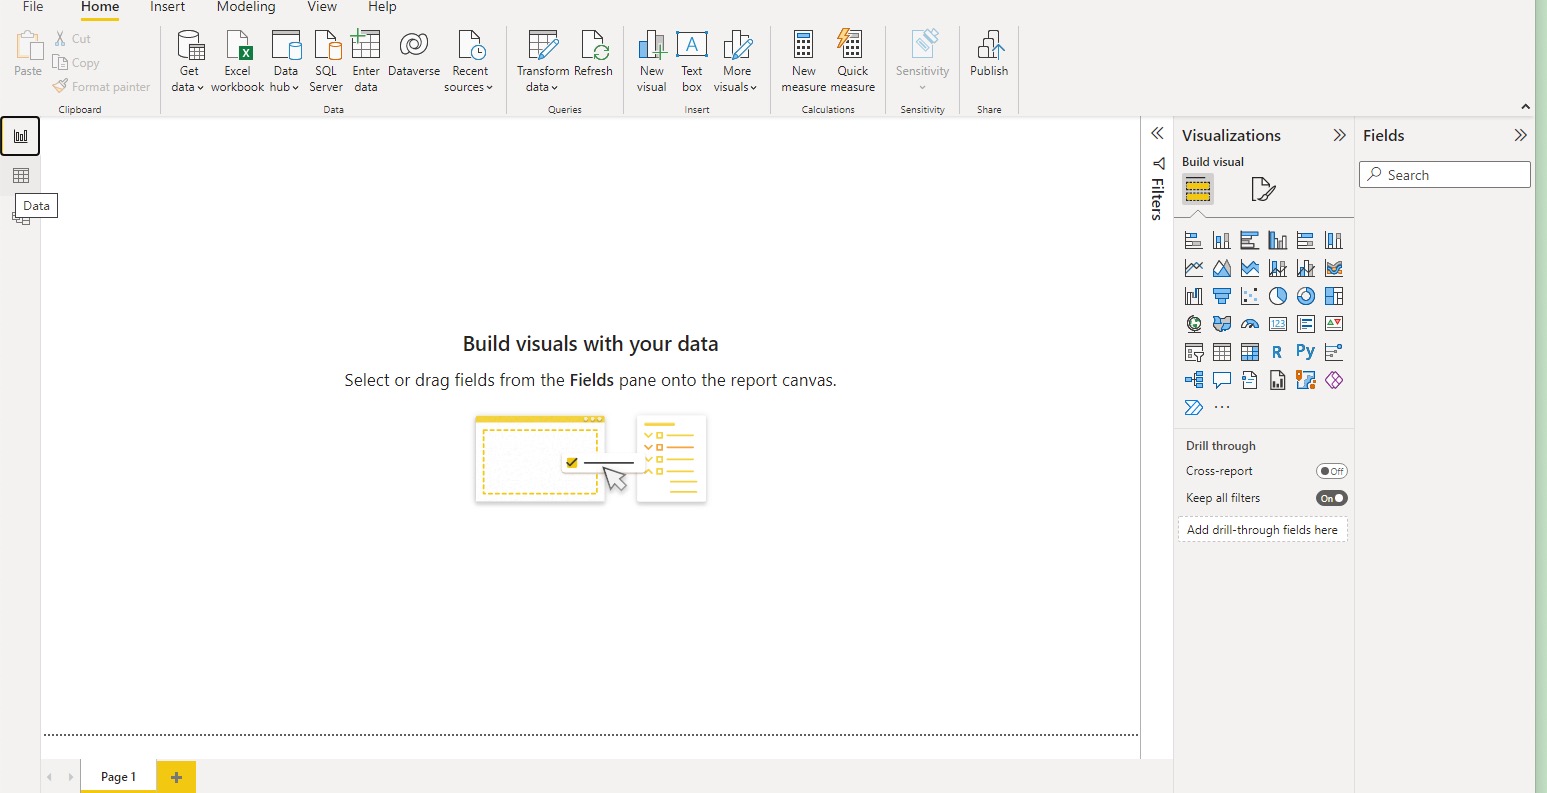Select the donut chart visual
1547x793 pixels.
tap(1305, 296)
